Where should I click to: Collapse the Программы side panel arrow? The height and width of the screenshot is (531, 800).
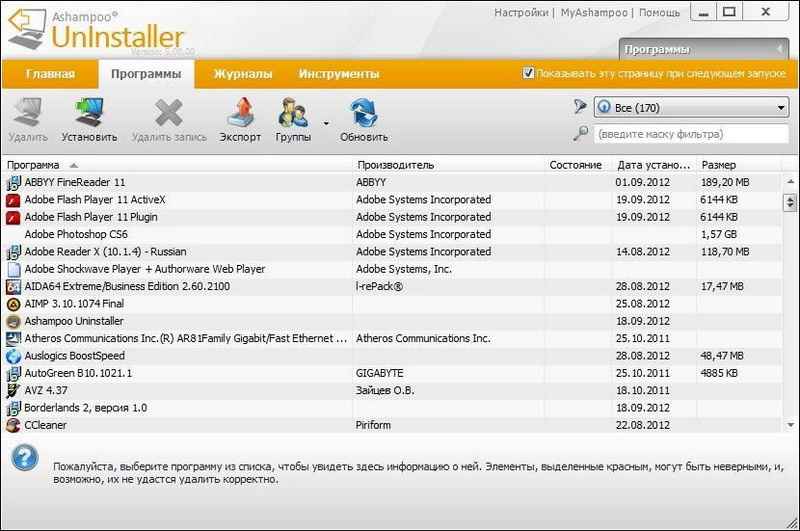pyautogui.click(x=779, y=49)
